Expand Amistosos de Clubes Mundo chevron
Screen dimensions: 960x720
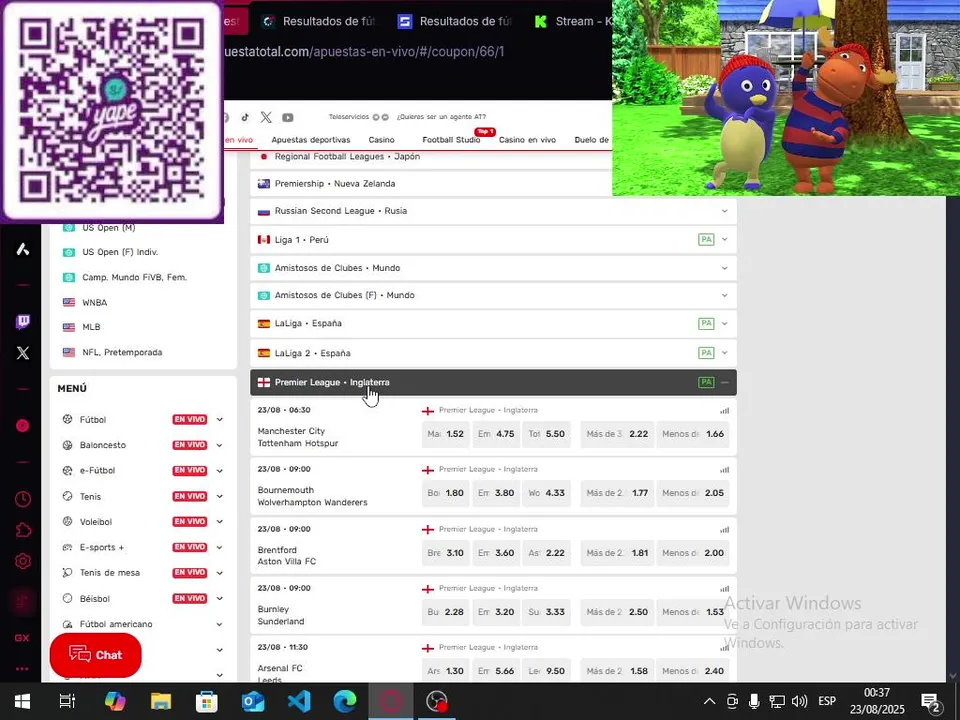pos(724,268)
